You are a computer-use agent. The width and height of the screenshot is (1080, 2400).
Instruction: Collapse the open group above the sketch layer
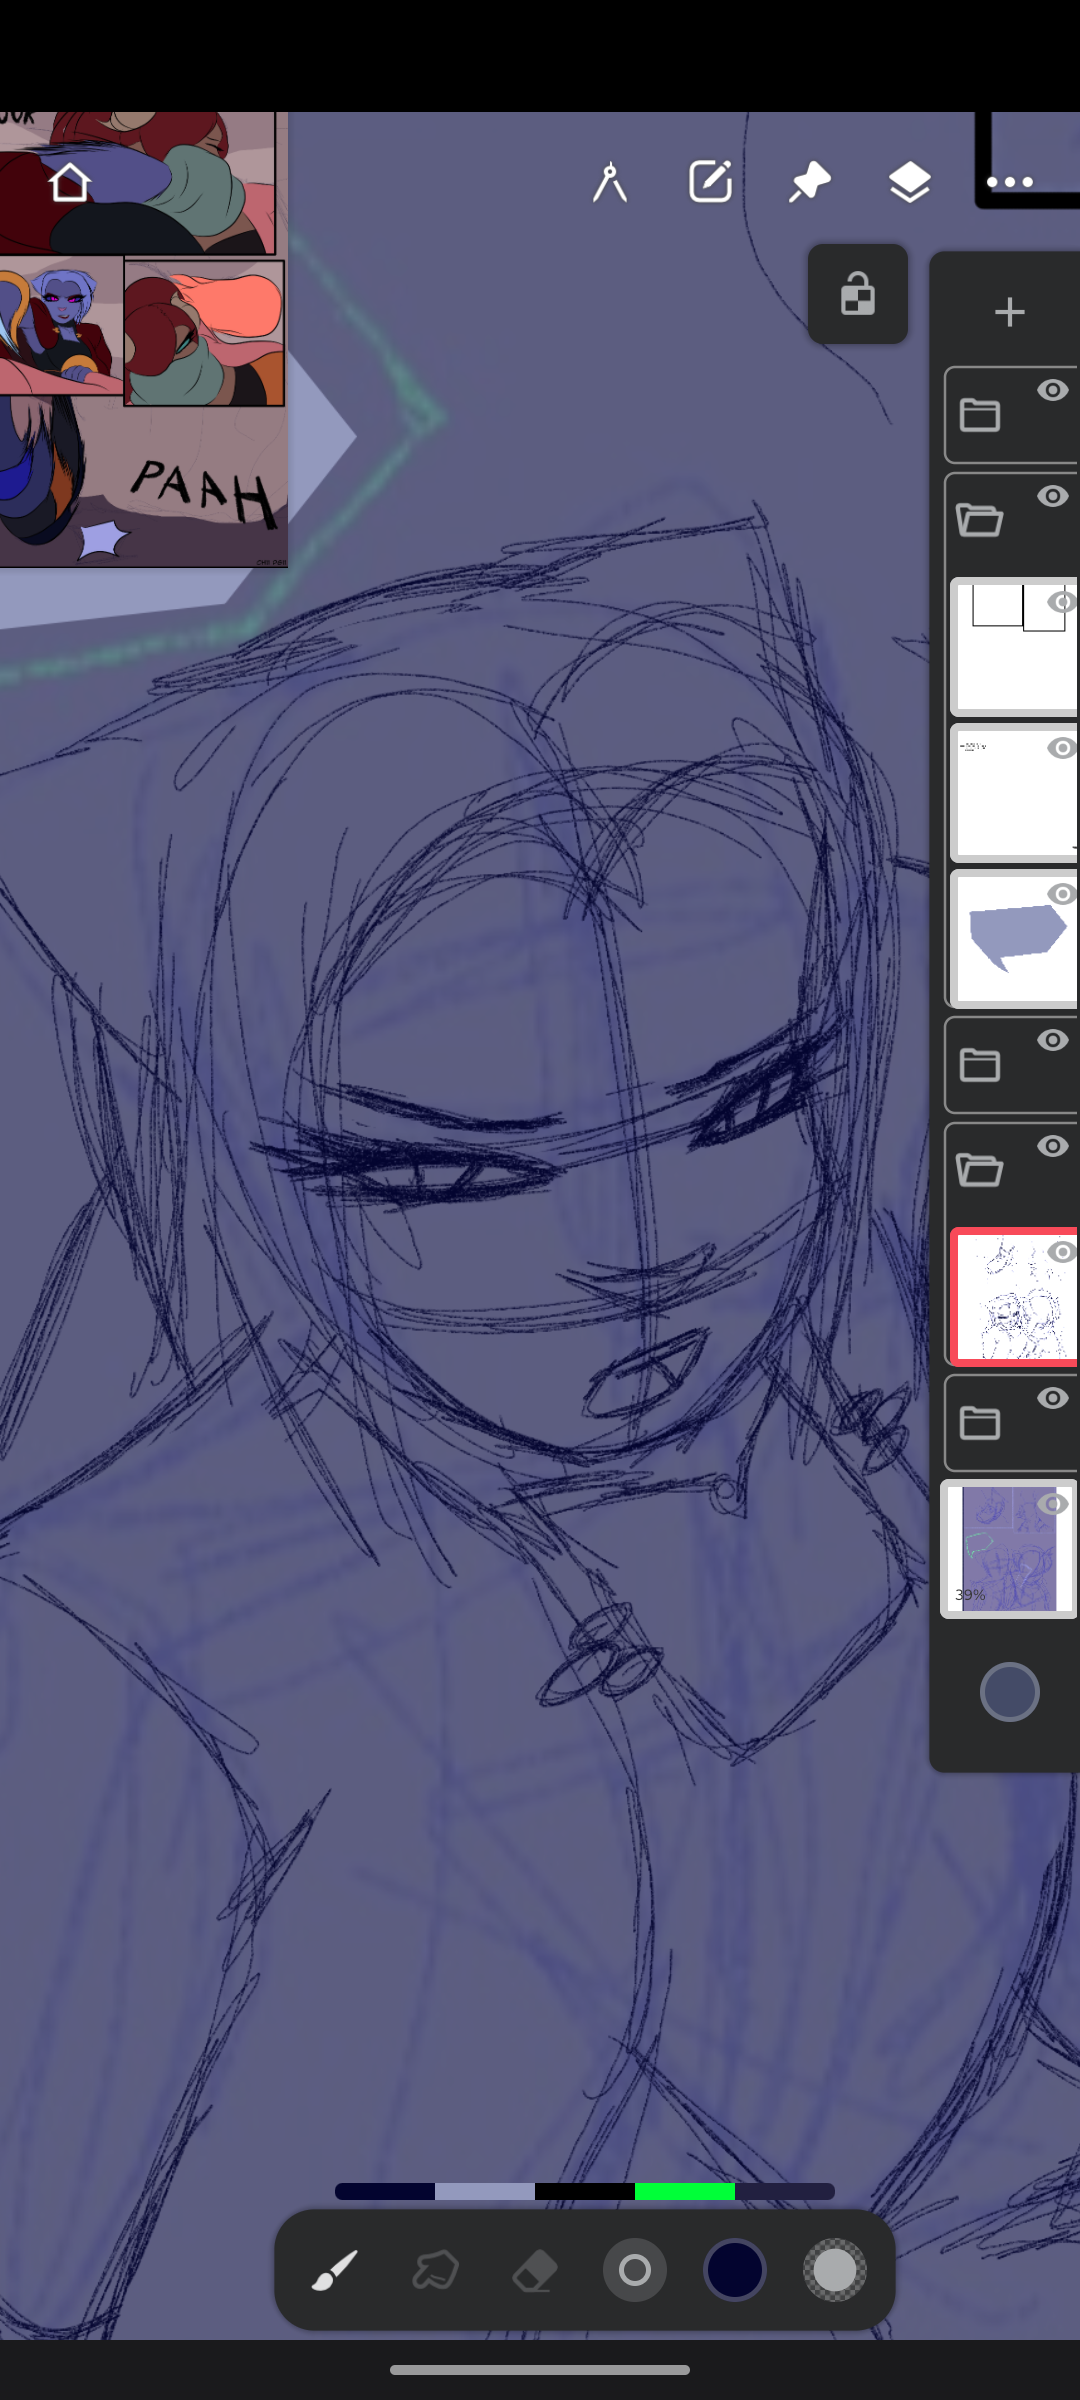pyautogui.click(x=980, y=1170)
